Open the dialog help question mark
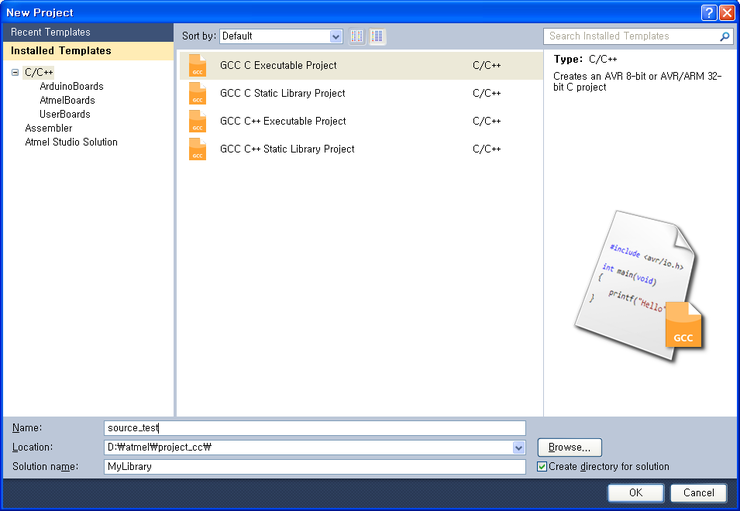740x511 pixels. tap(708, 13)
